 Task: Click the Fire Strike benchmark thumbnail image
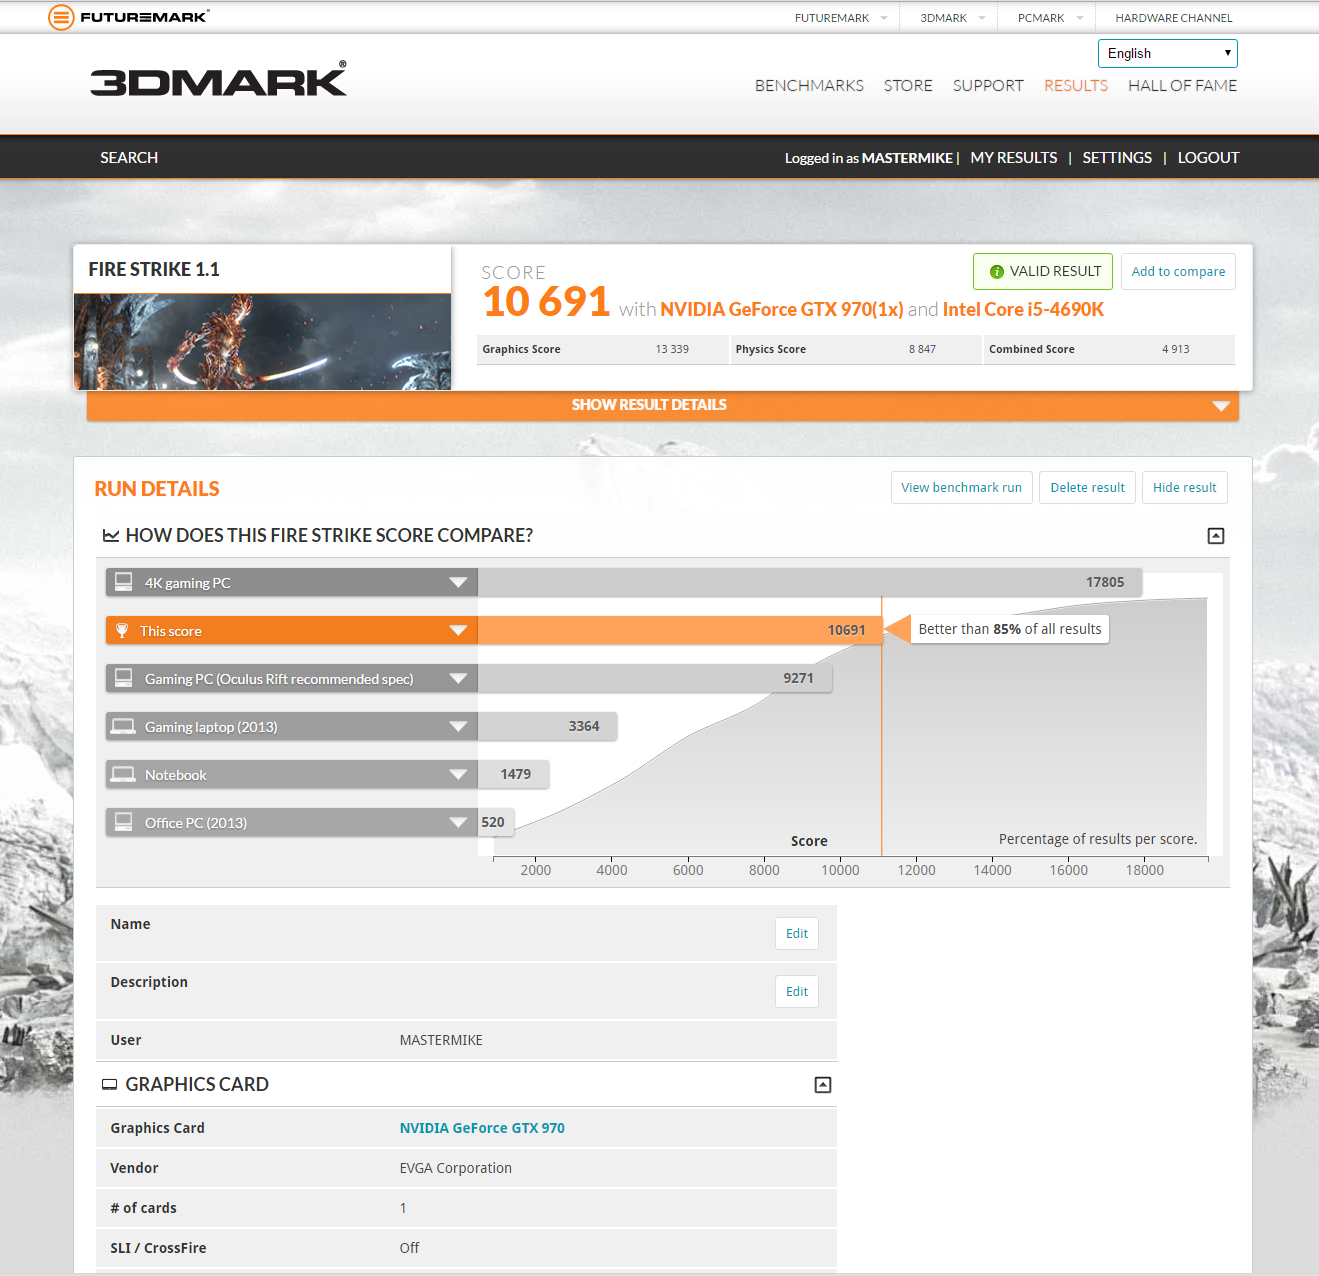pos(263,341)
